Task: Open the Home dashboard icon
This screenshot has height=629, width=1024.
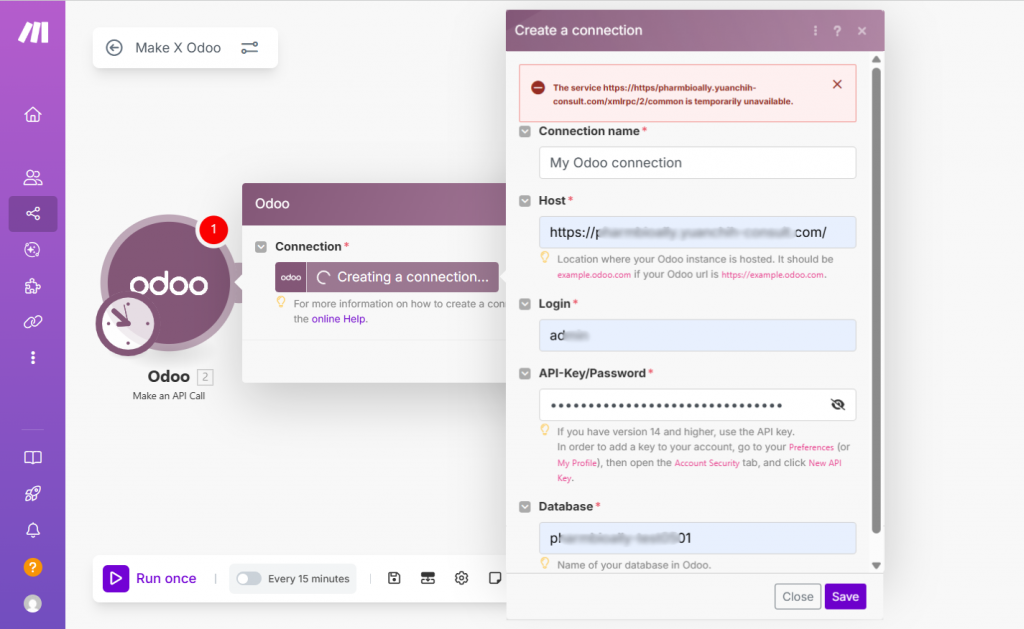Action: 33,115
